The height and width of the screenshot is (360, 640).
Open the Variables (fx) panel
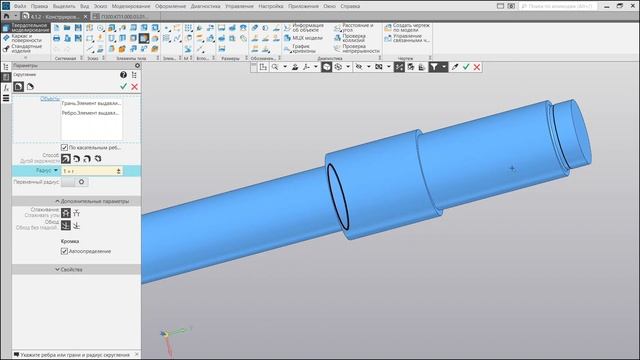[x=6, y=88]
